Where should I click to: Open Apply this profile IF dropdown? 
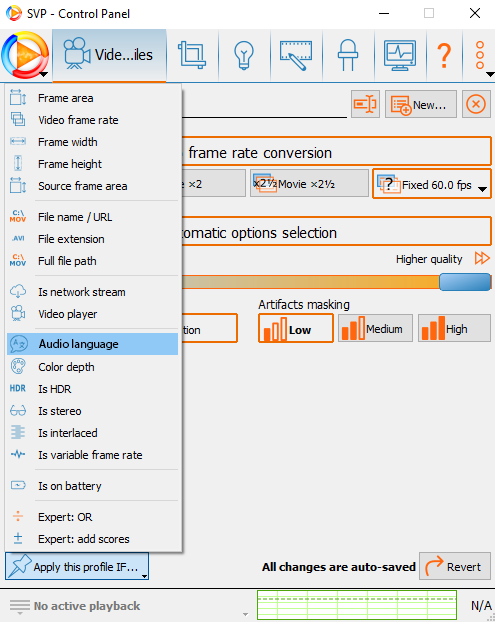(77, 566)
